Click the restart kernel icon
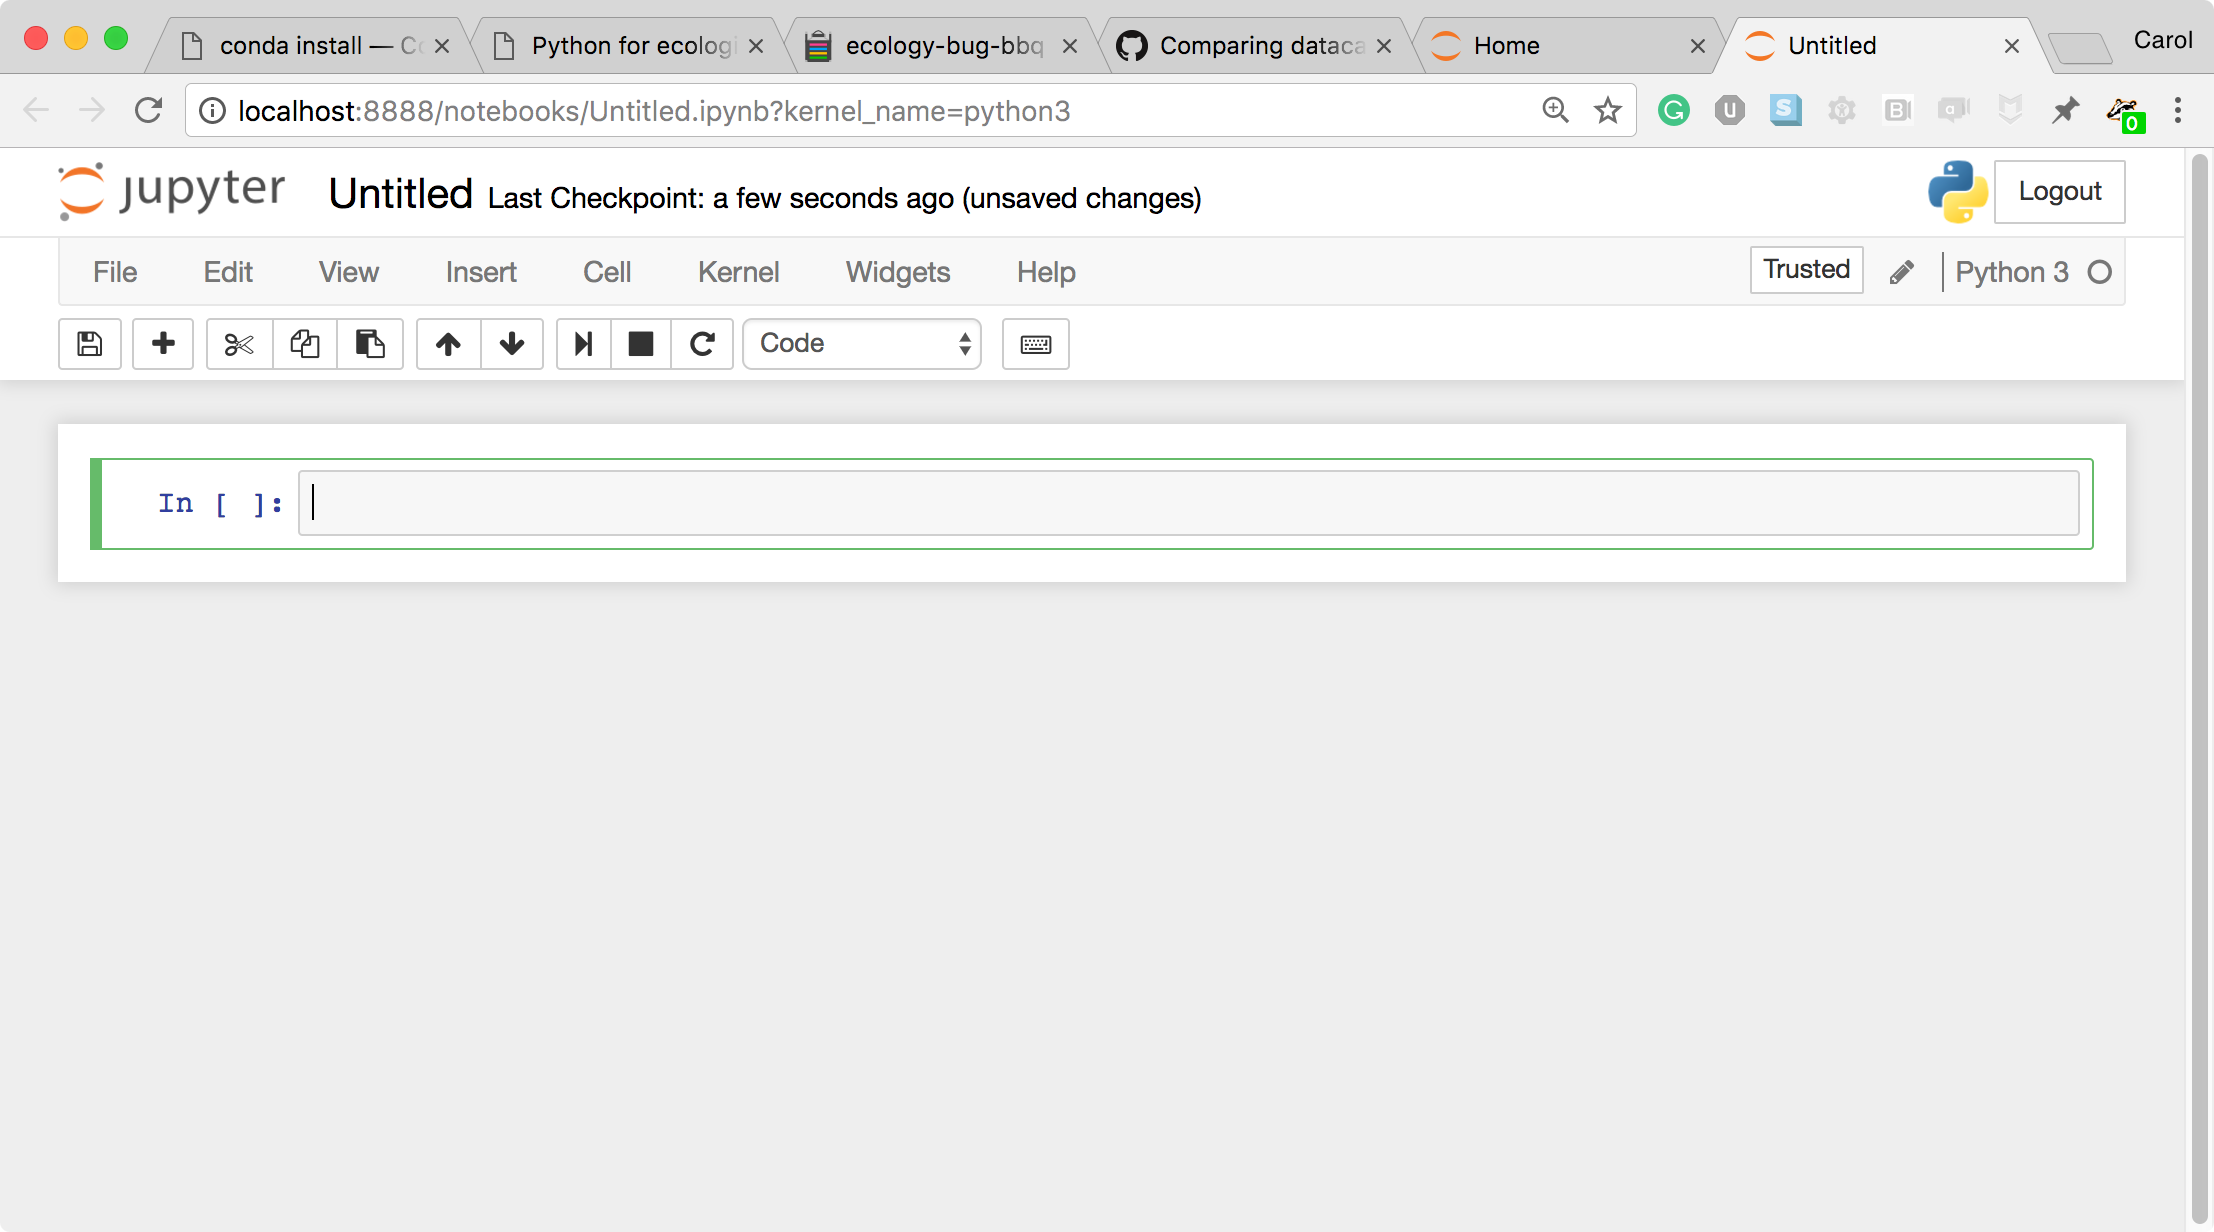The image size is (2214, 1232). click(702, 341)
